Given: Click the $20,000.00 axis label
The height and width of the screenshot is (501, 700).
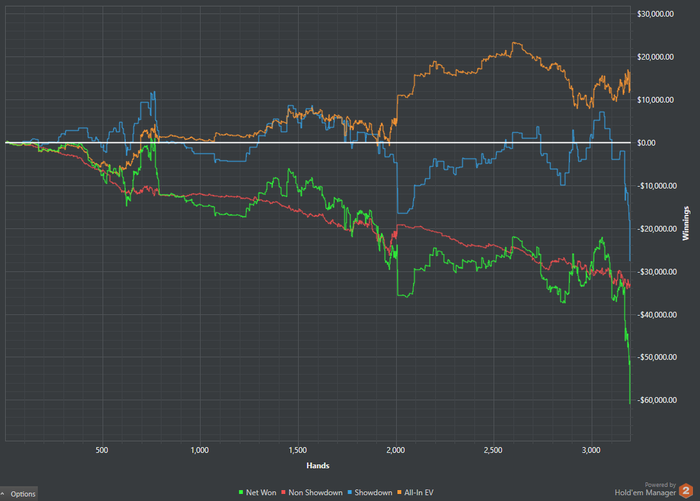Looking at the screenshot, I should point(655,57).
